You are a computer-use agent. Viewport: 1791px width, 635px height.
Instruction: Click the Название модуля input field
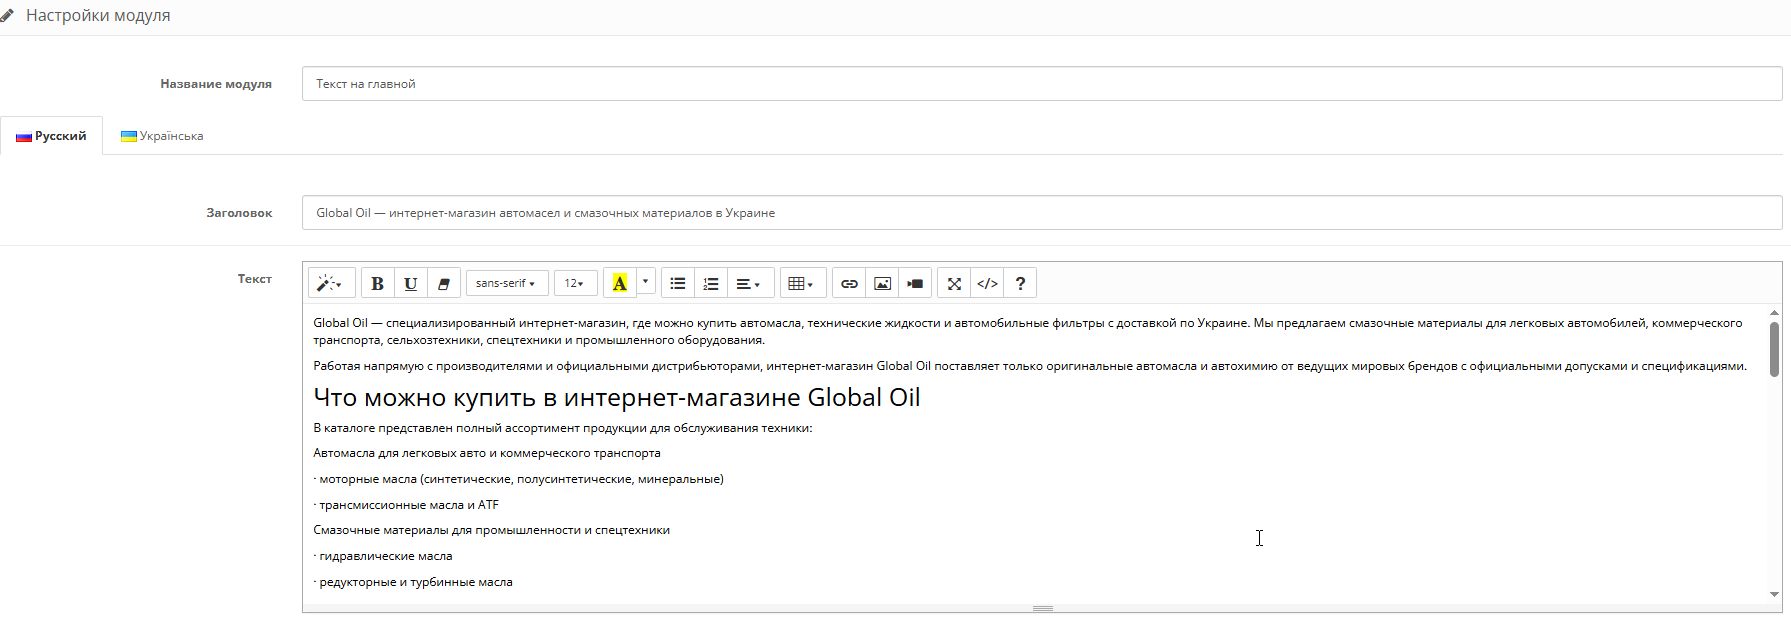(x=1042, y=84)
